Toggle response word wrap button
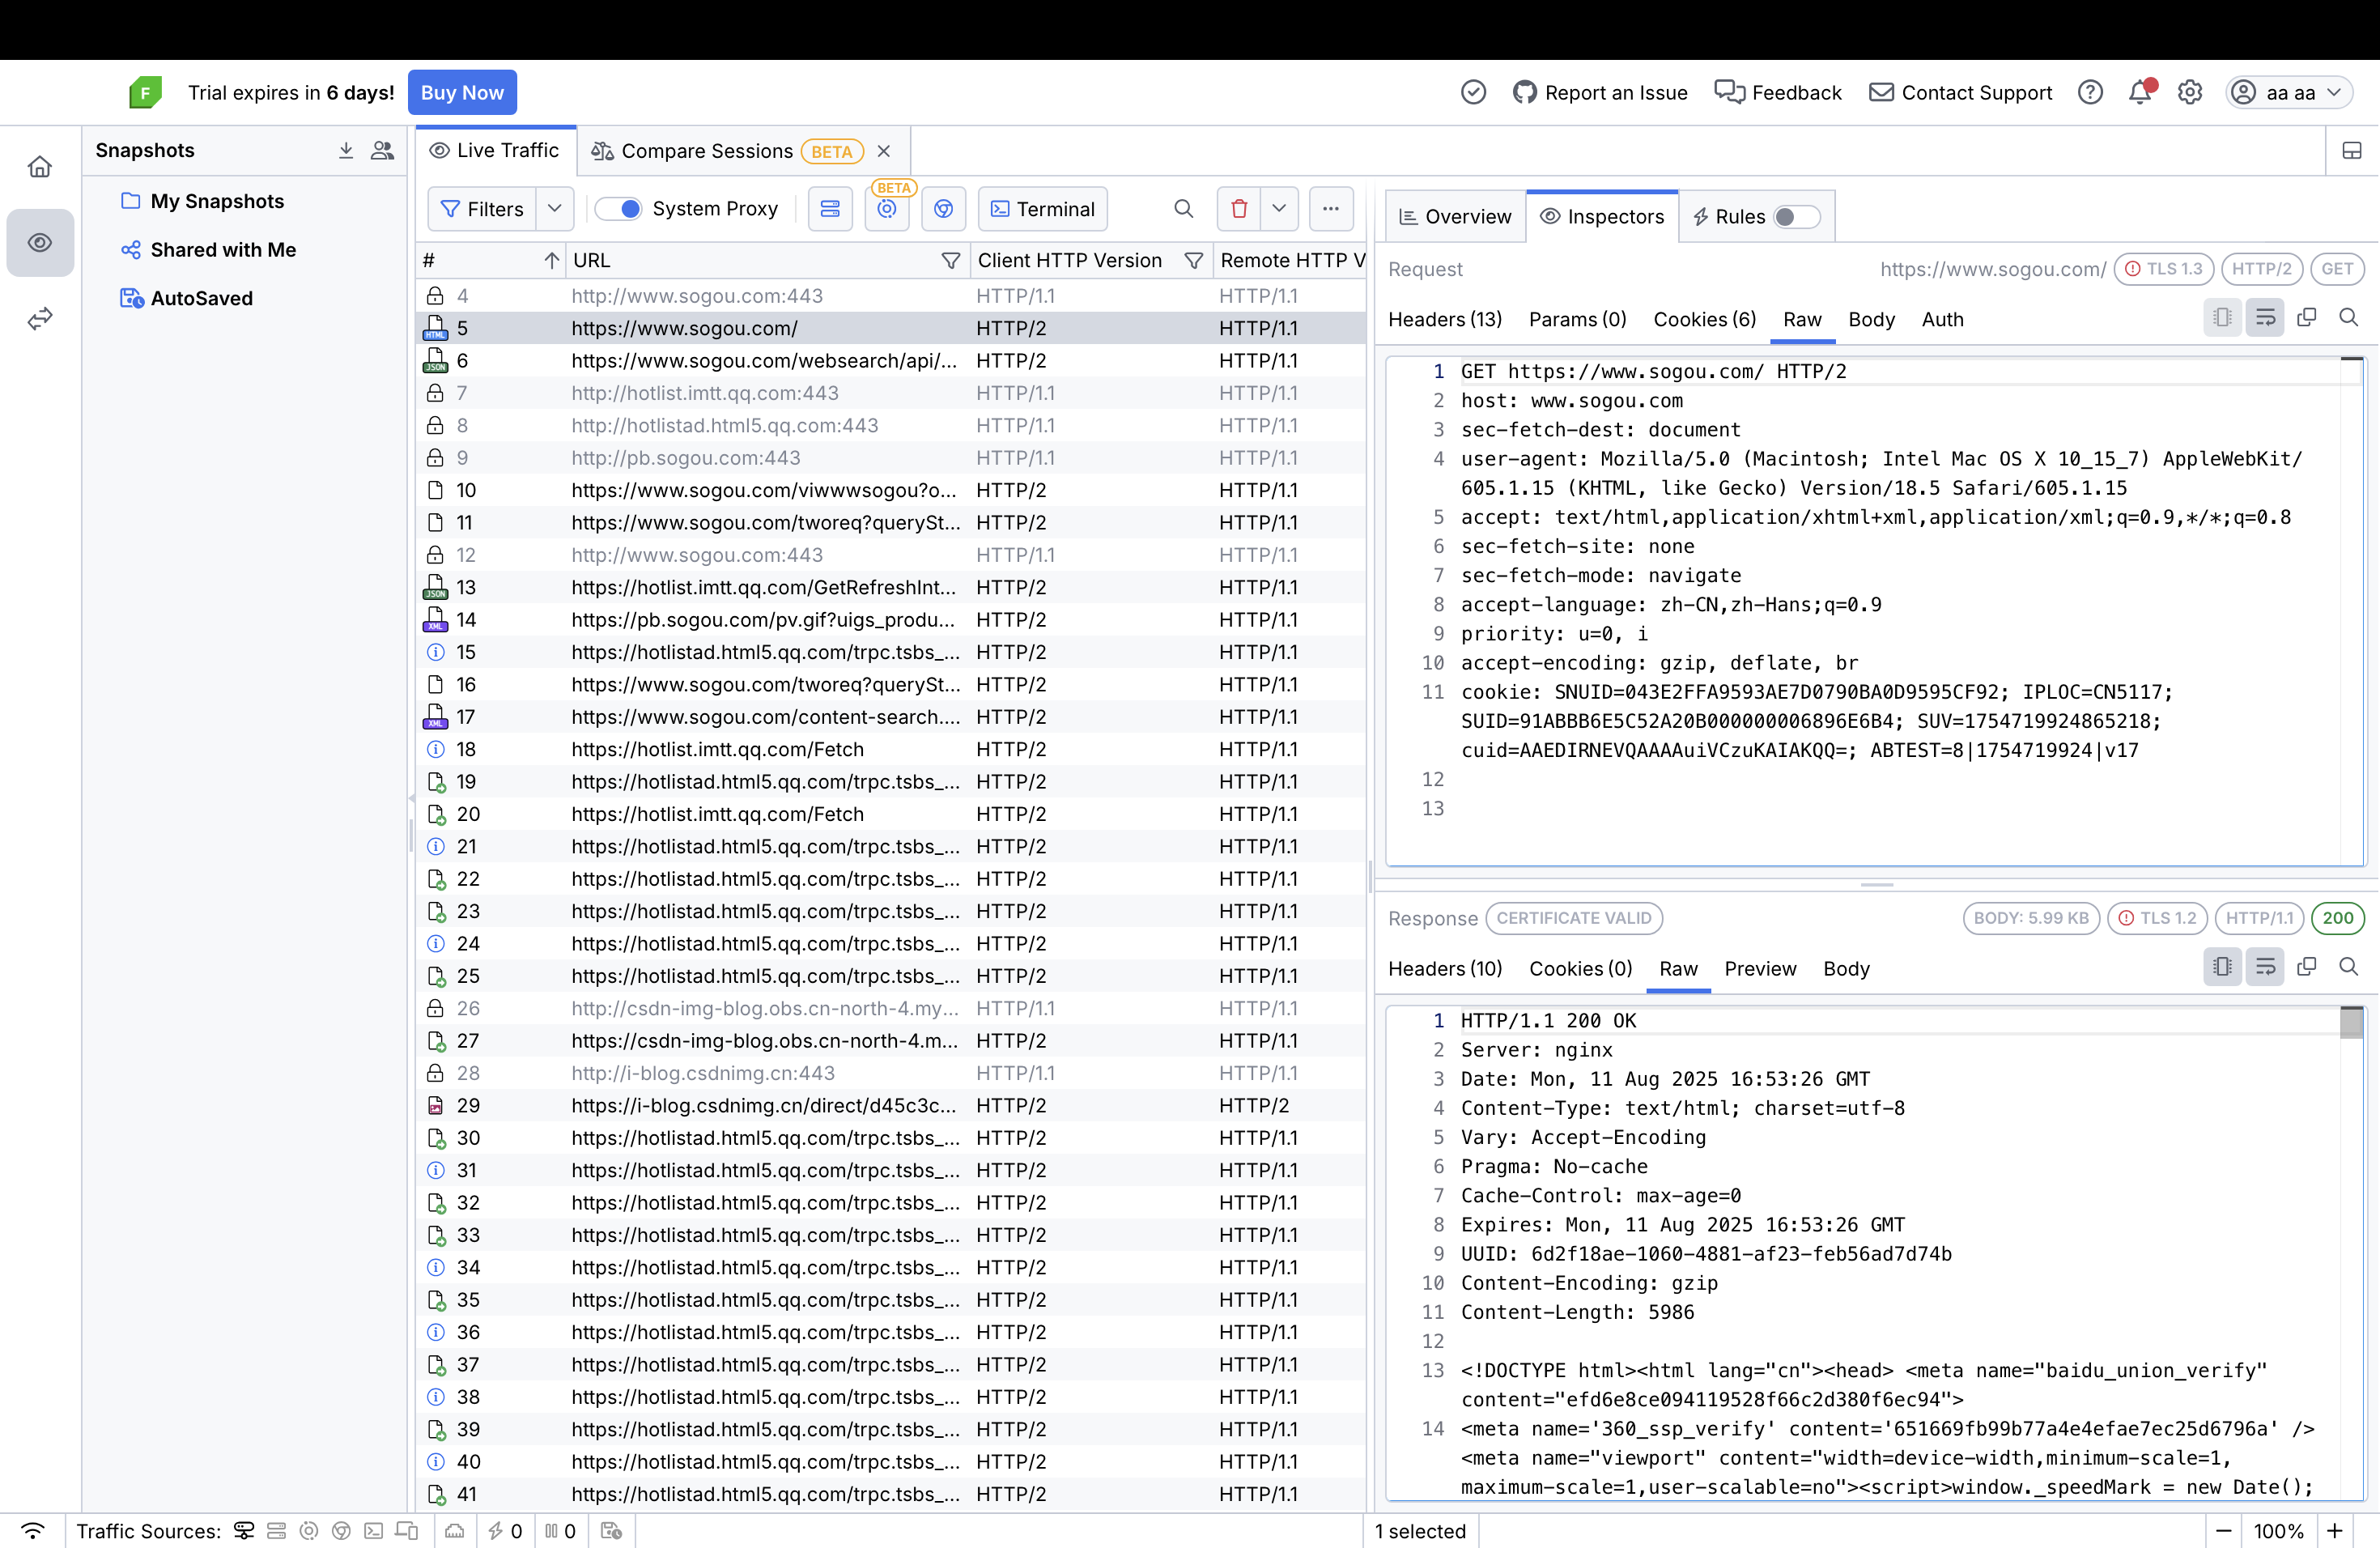The height and width of the screenshot is (1548, 2380). coord(2265,966)
